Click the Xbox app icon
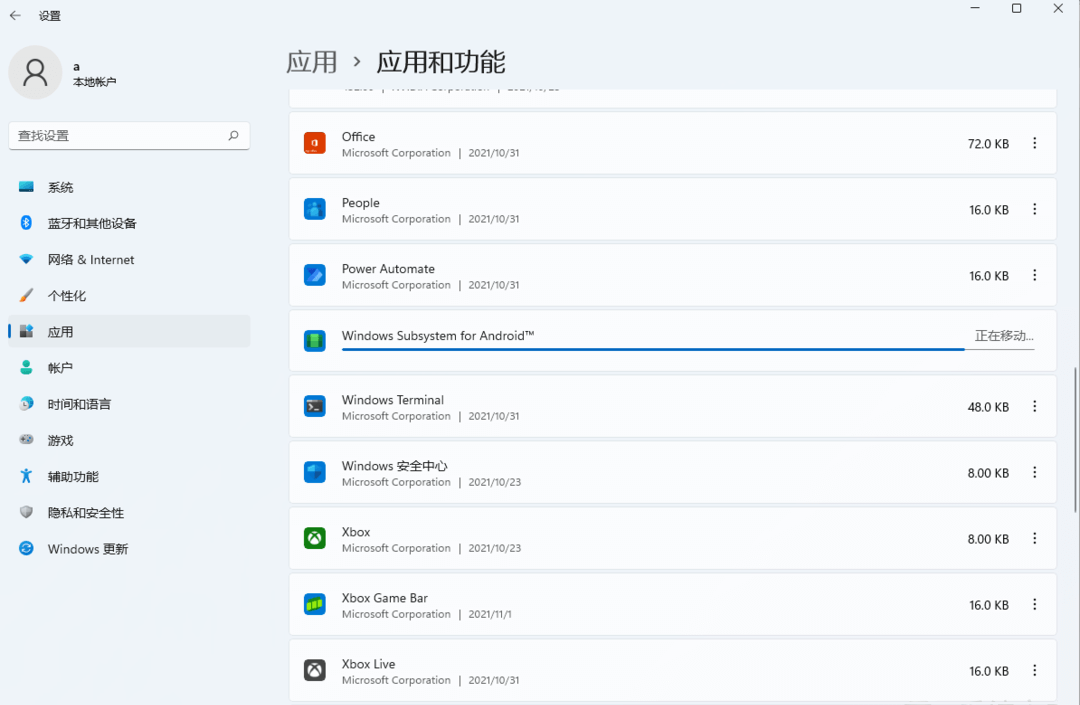The width and height of the screenshot is (1080, 705). coord(315,538)
